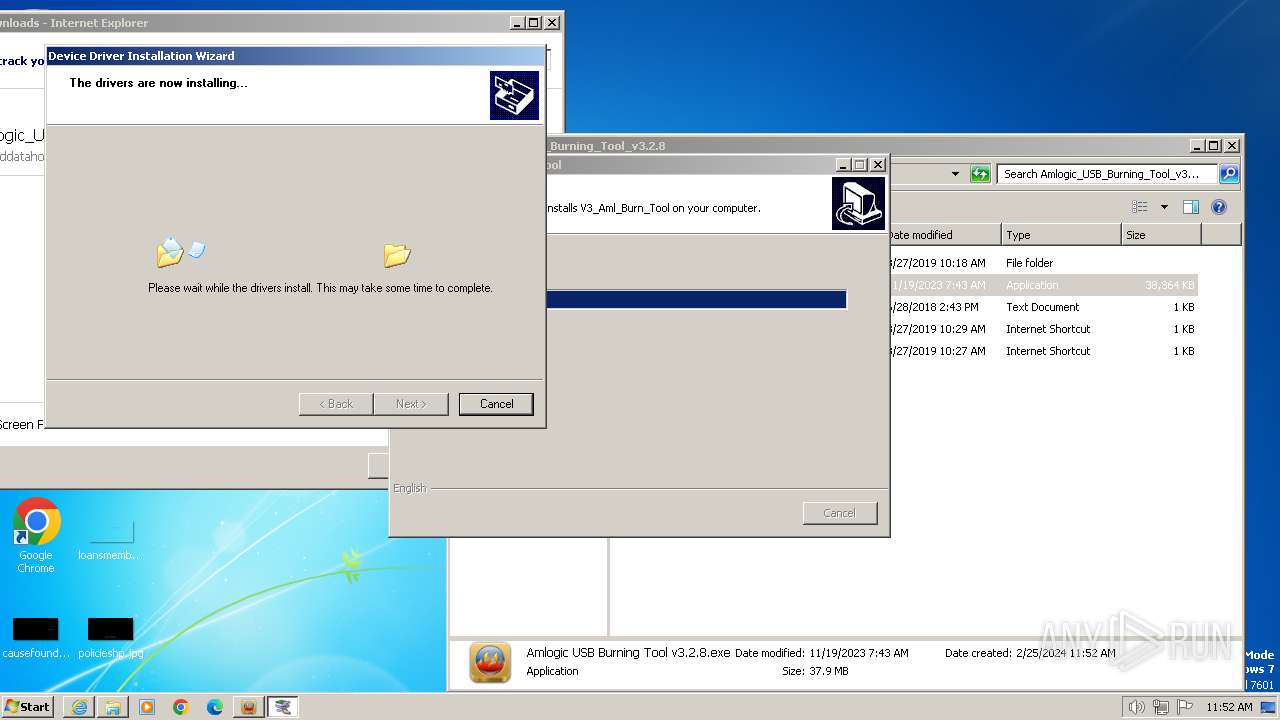Click the destination folder icon in driver wizard
This screenshot has height=720, width=1280.
tap(397, 255)
